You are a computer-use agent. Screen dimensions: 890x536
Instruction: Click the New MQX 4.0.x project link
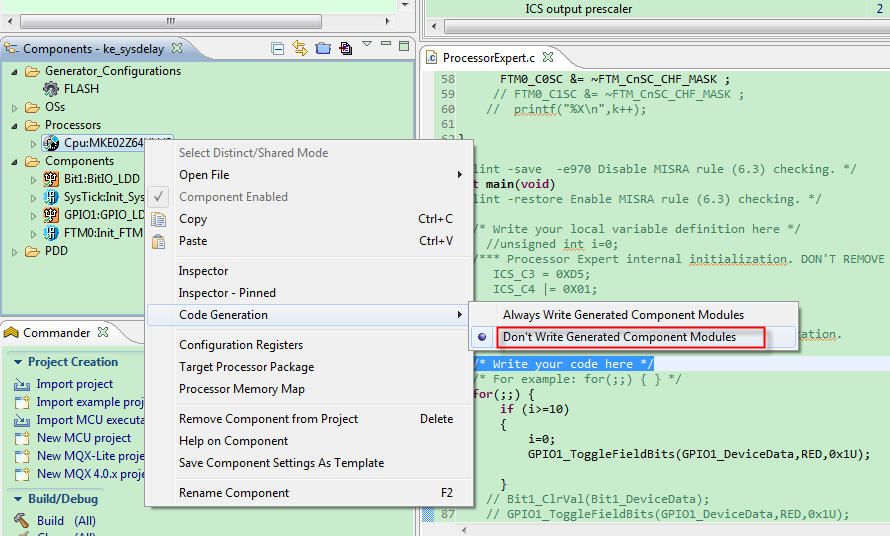[90, 474]
